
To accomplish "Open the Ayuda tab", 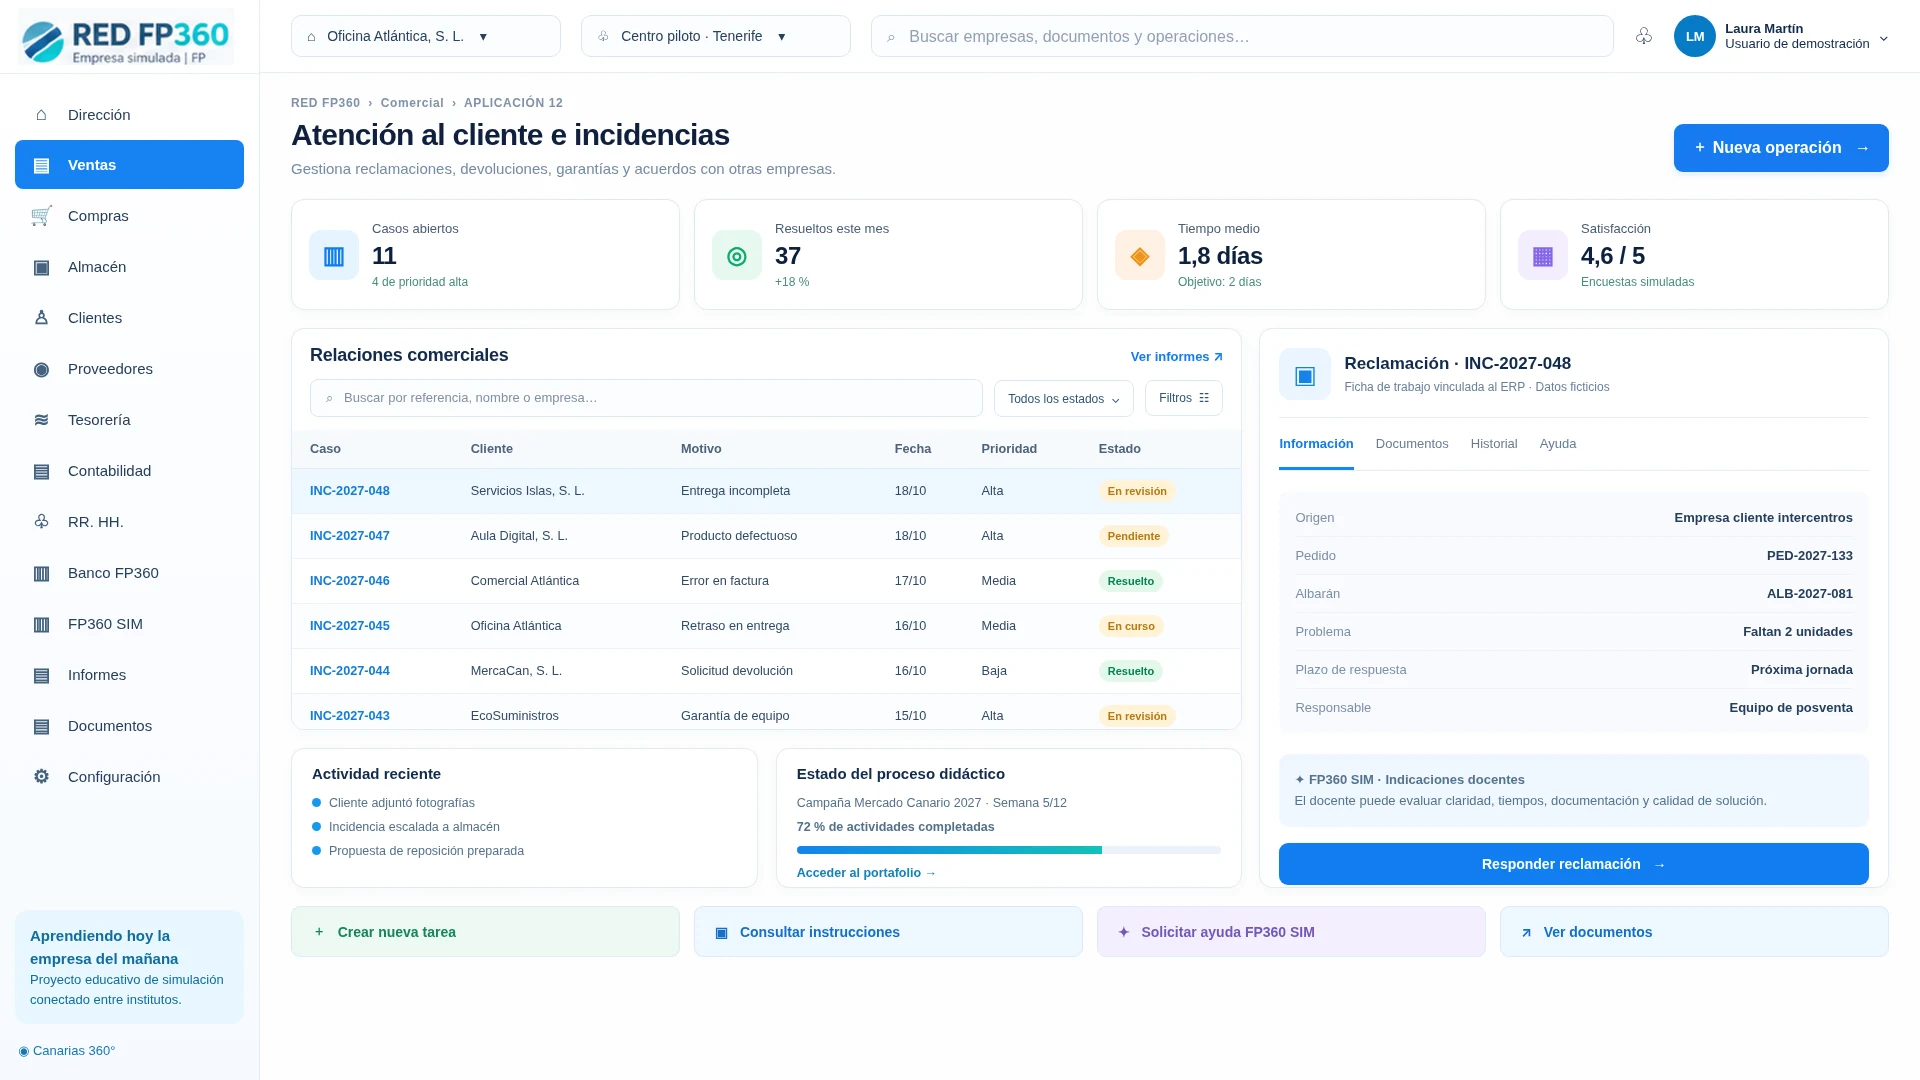I will tap(1558, 444).
